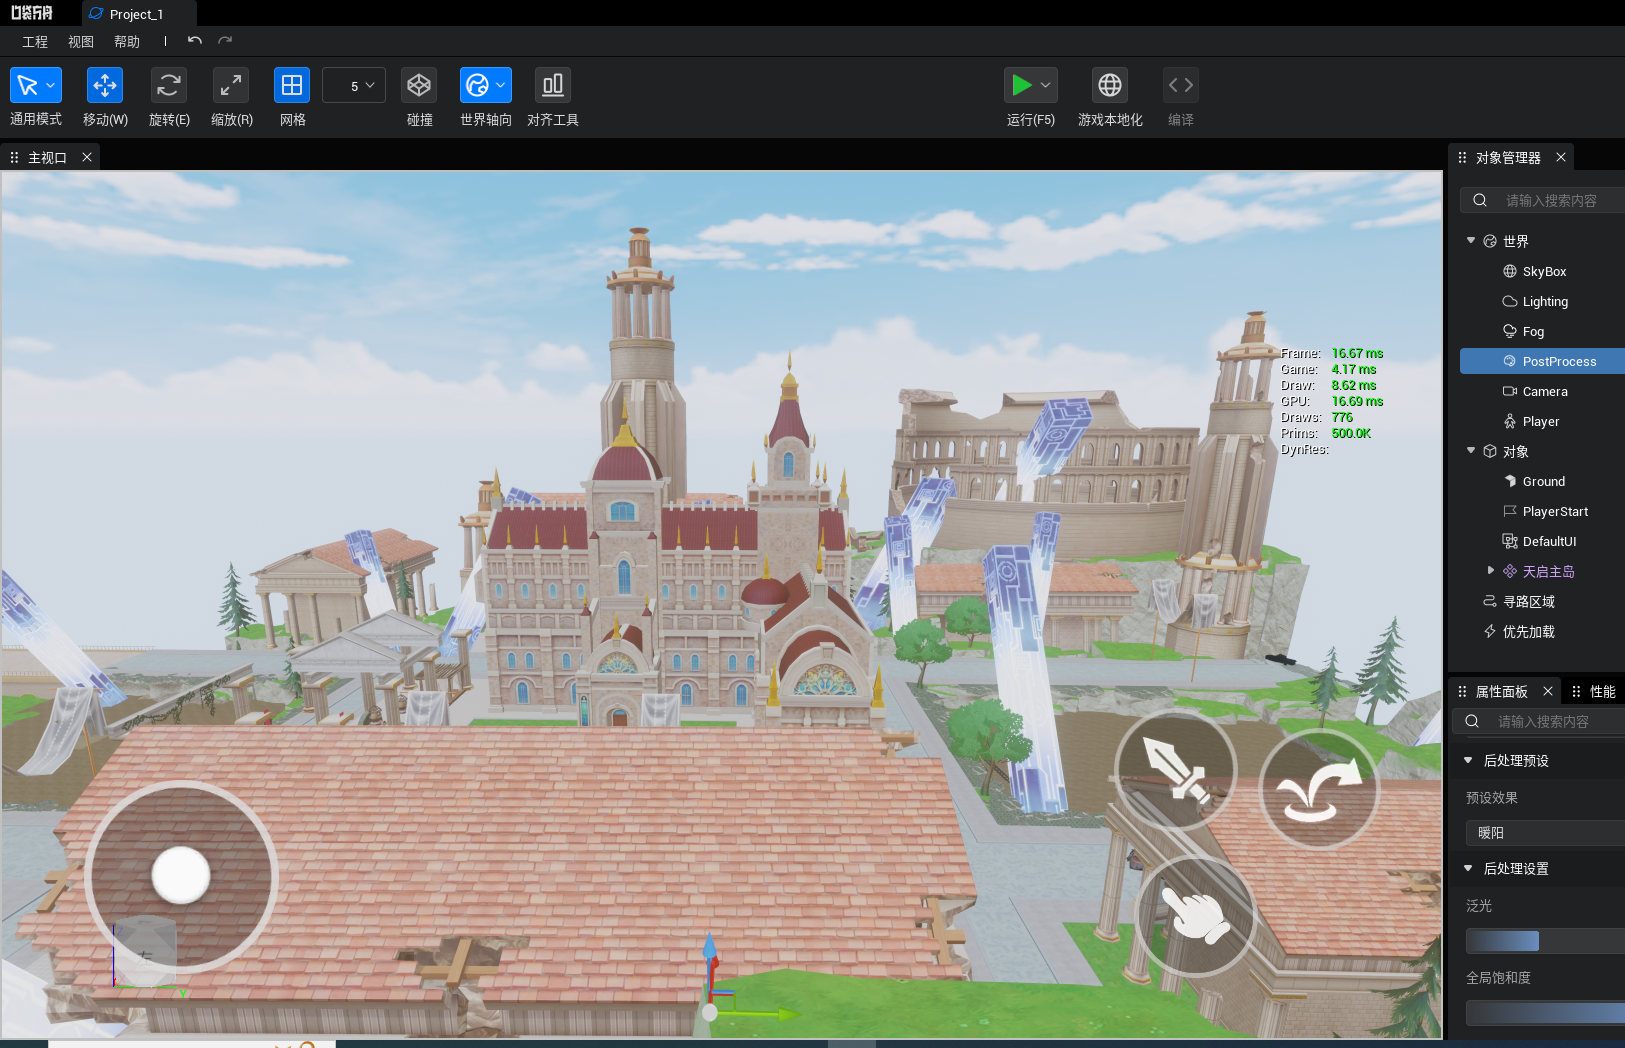Tap the jump arrow button in viewport

1320,789
